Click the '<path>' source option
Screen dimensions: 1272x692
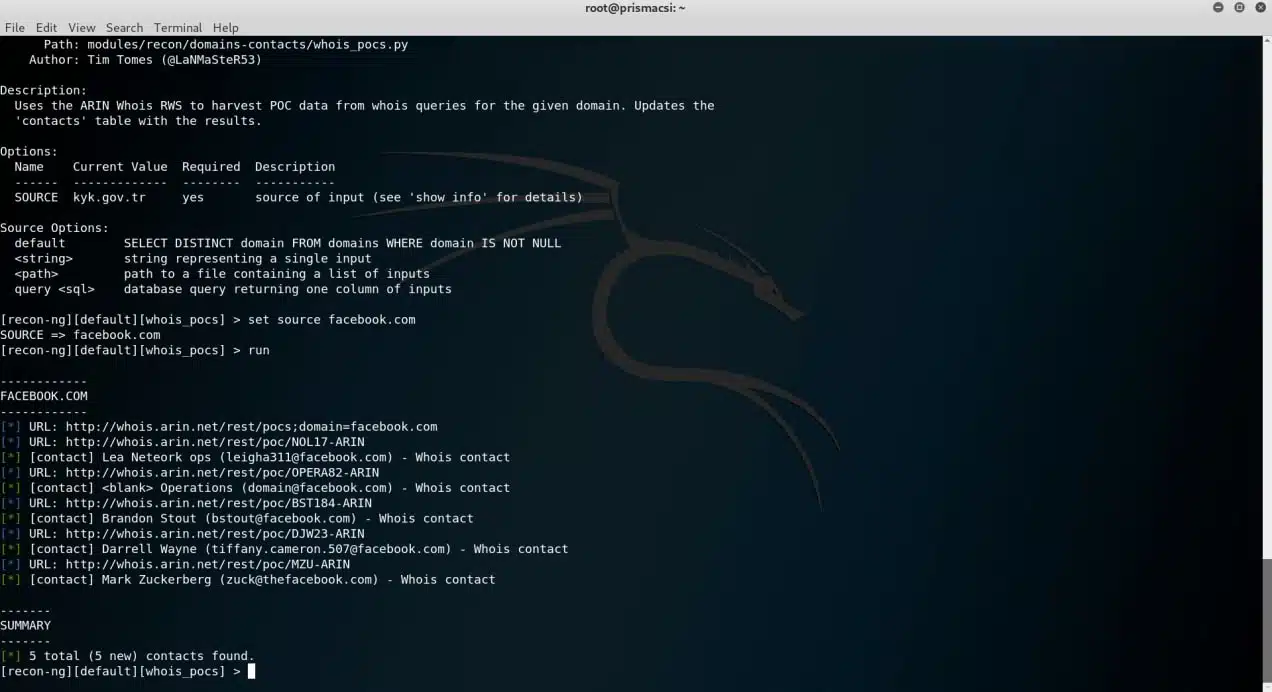pos(36,274)
